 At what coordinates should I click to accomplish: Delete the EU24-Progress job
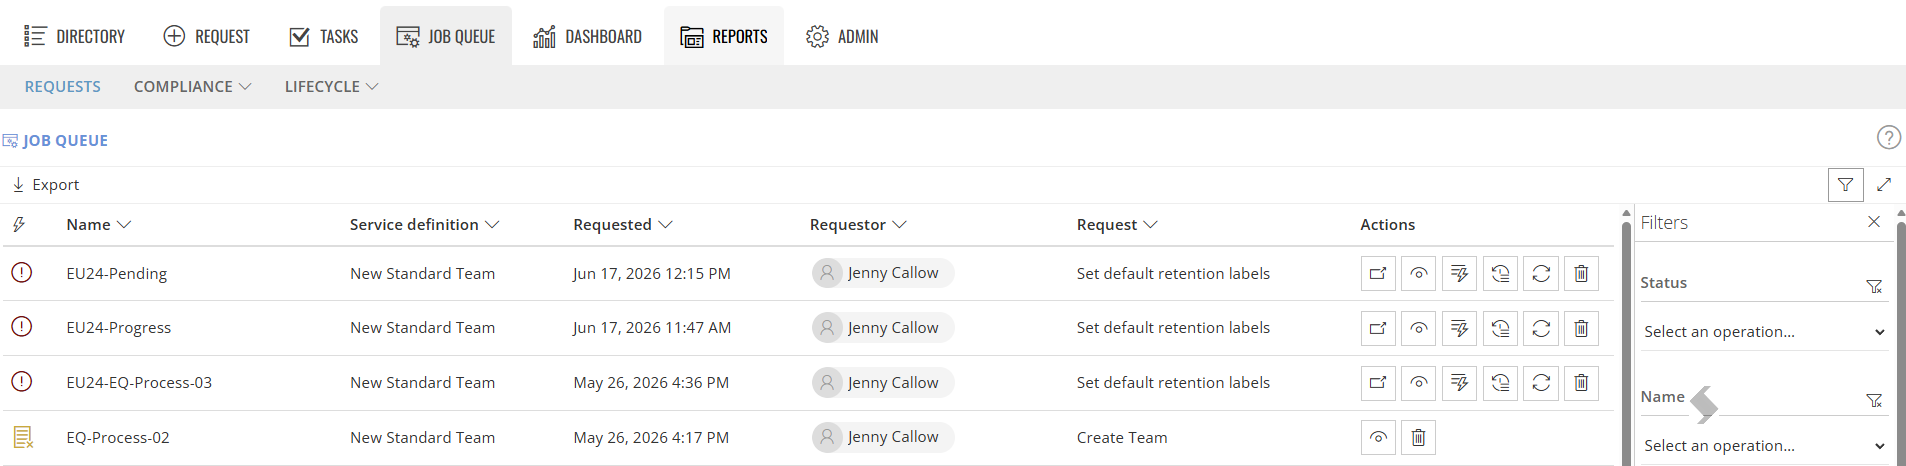[x=1581, y=328]
